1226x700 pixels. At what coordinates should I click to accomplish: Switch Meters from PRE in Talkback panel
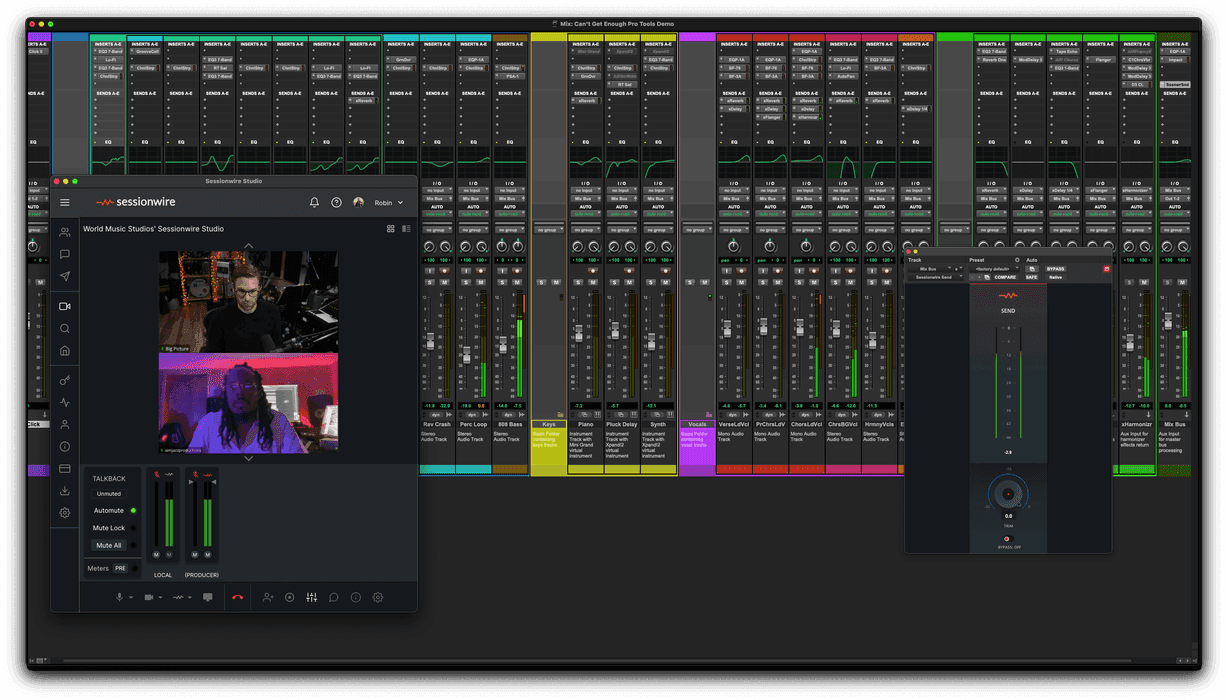[121, 568]
